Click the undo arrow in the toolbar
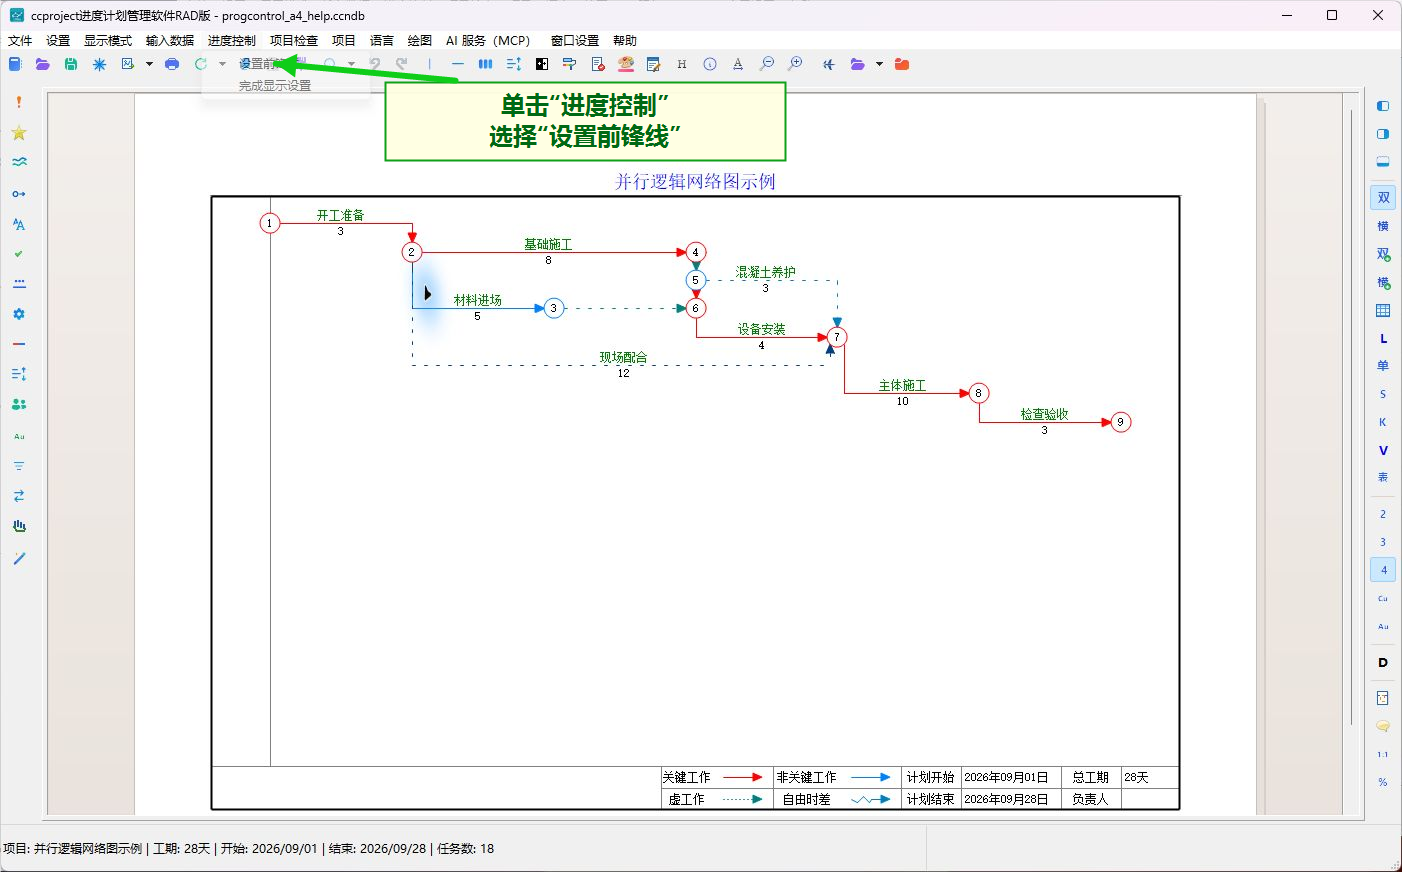 pos(375,64)
